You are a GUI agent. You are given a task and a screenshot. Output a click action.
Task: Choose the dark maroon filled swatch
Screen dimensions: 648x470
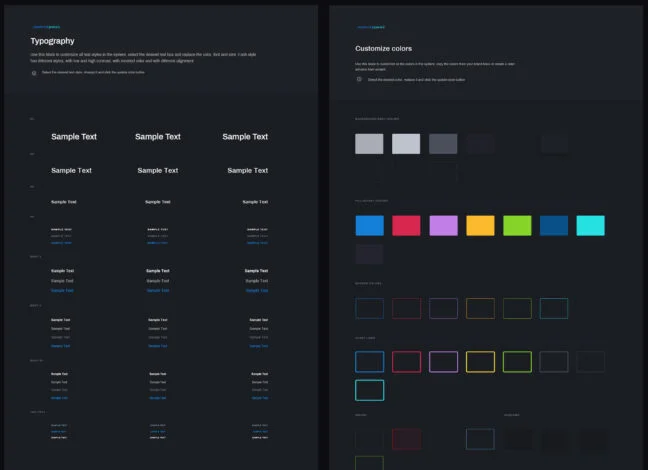click(x=406, y=439)
